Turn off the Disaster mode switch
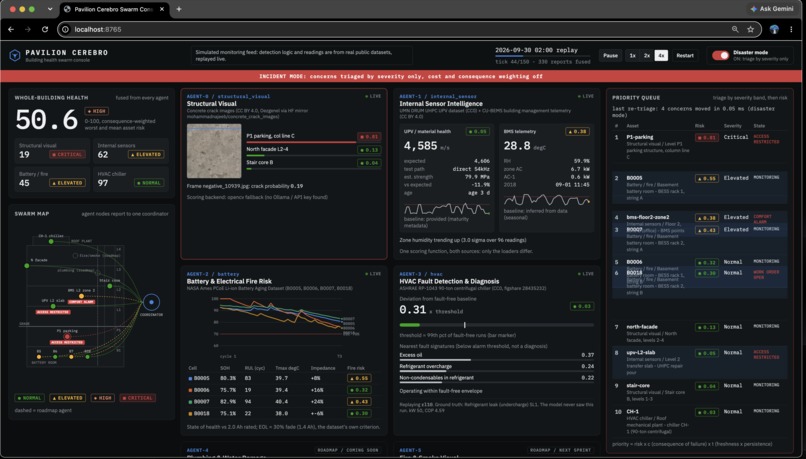Screen dimensions: 806x459 click(720, 56)
